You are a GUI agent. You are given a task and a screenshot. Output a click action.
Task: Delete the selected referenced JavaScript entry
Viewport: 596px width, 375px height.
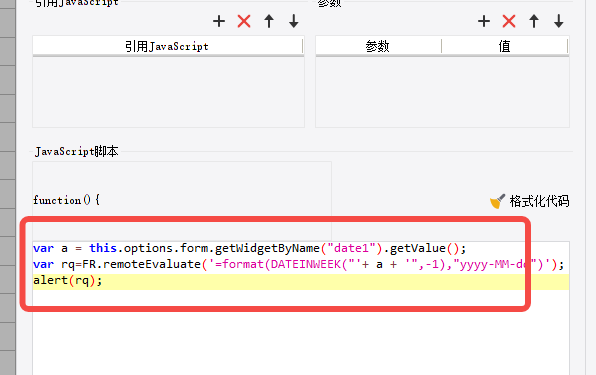tap(244, 21)
